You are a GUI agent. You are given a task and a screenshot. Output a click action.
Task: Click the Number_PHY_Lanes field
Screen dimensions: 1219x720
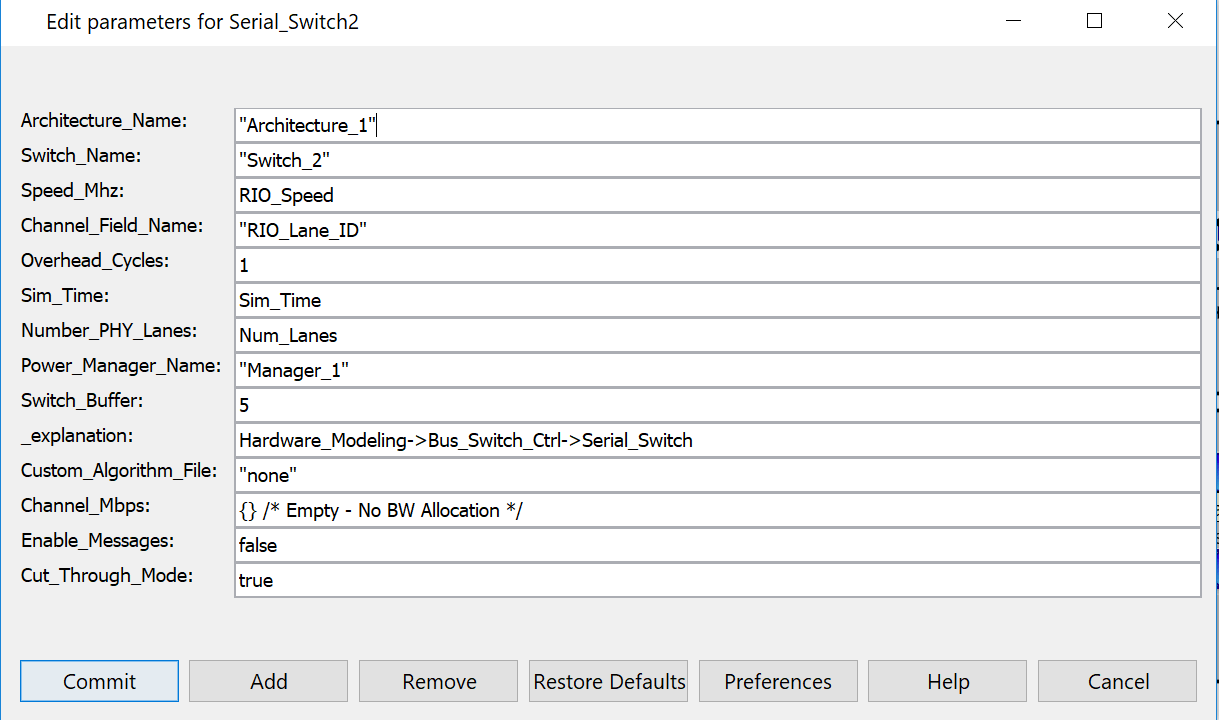pos(717,335)
